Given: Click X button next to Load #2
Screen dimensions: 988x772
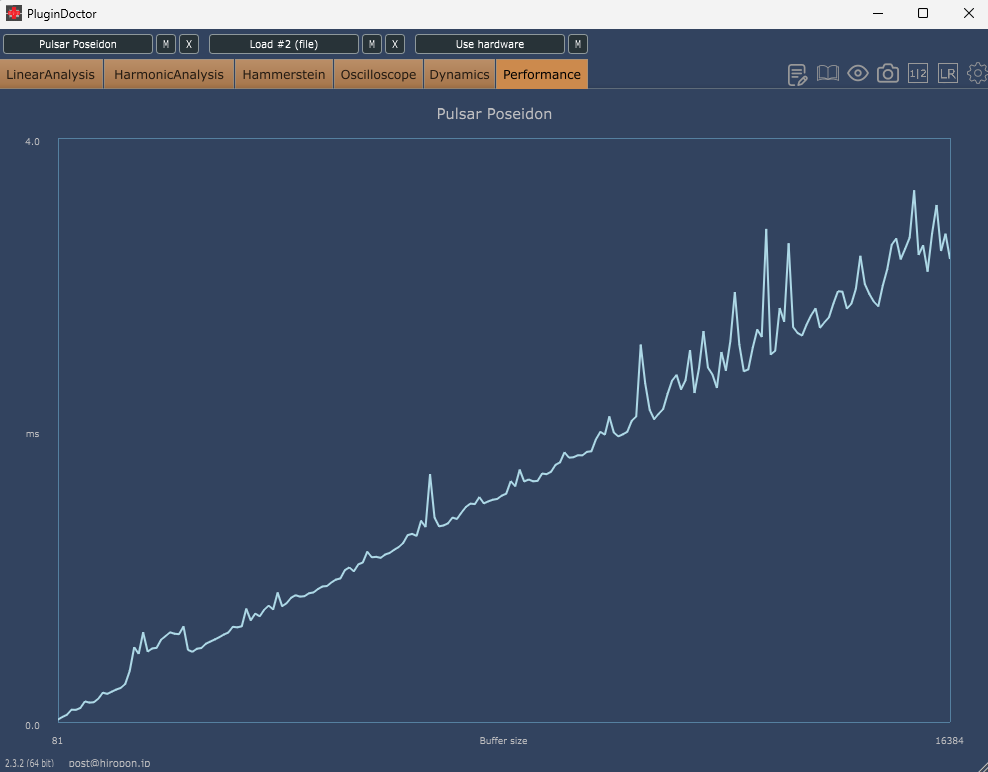Looking at the screenshot, I should (x=395, y=44).
